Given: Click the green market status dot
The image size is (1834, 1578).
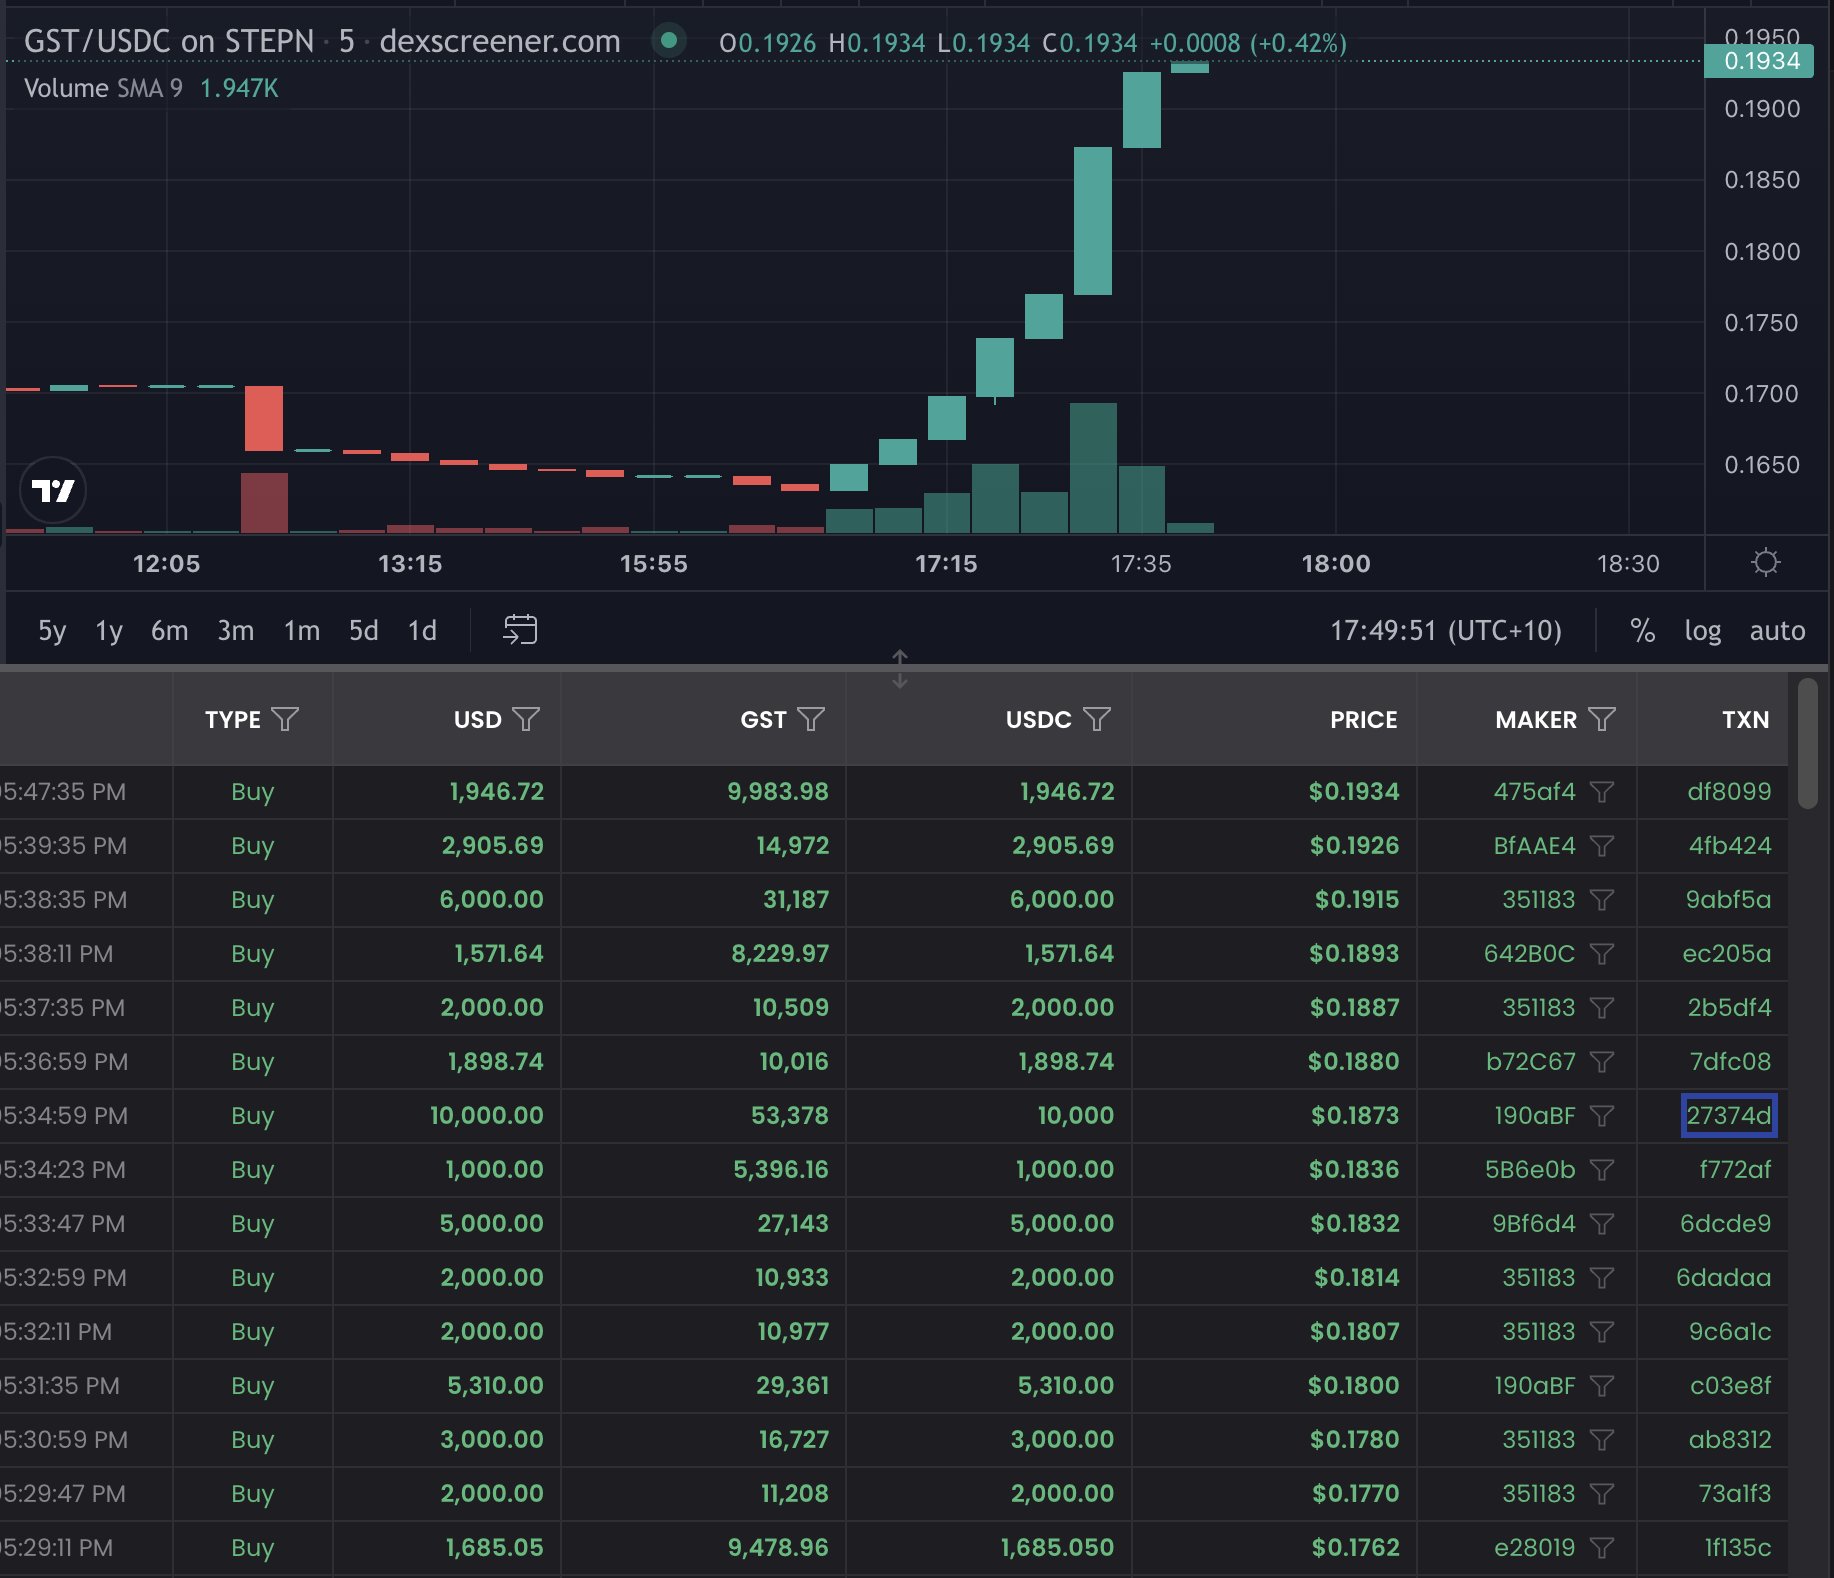Looking at the screenshot, I should 669,41.
